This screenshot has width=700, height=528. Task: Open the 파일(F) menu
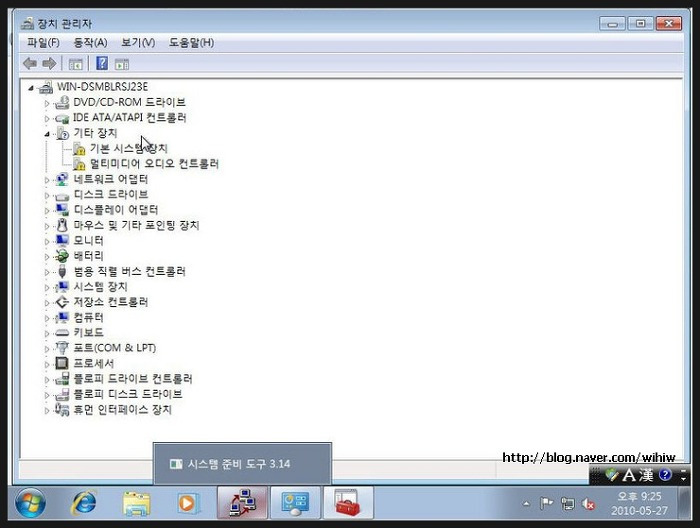(x=43, y=43)
